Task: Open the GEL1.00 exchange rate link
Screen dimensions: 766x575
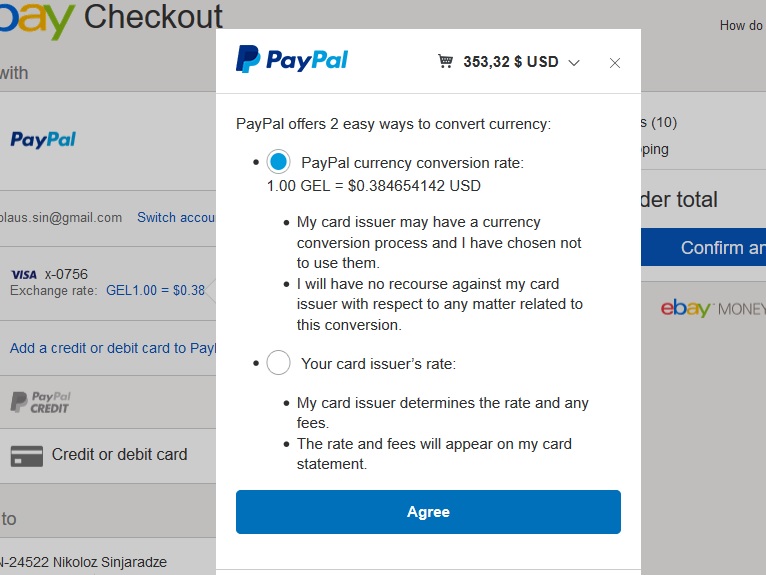Action: [155, 291]
